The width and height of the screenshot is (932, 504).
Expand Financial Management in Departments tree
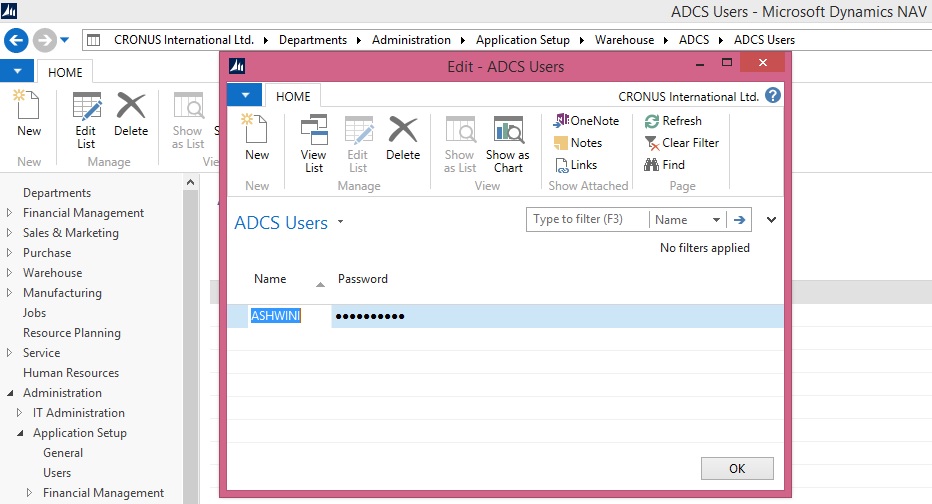[x=9, y=212]
